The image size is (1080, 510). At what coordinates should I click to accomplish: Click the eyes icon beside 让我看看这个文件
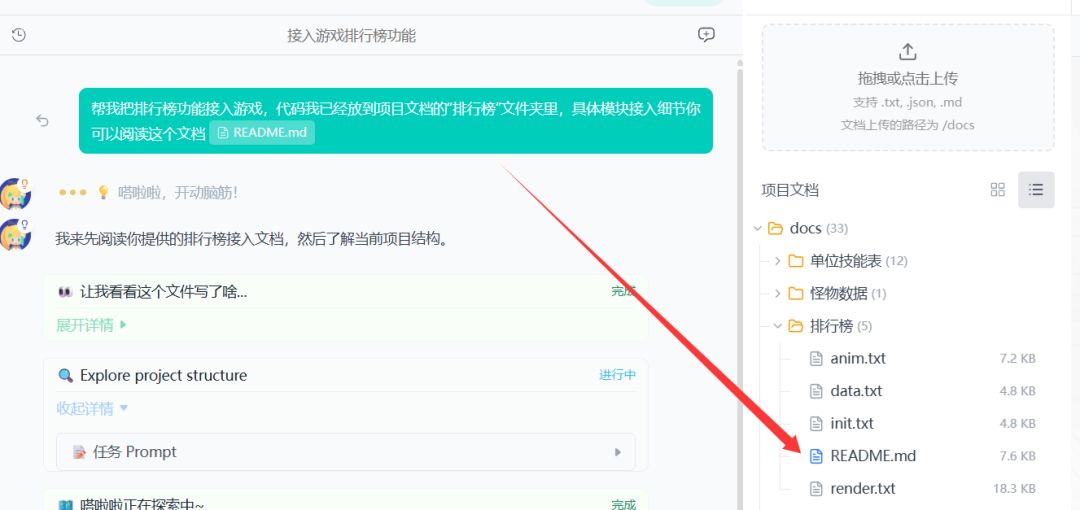(65, 292)
